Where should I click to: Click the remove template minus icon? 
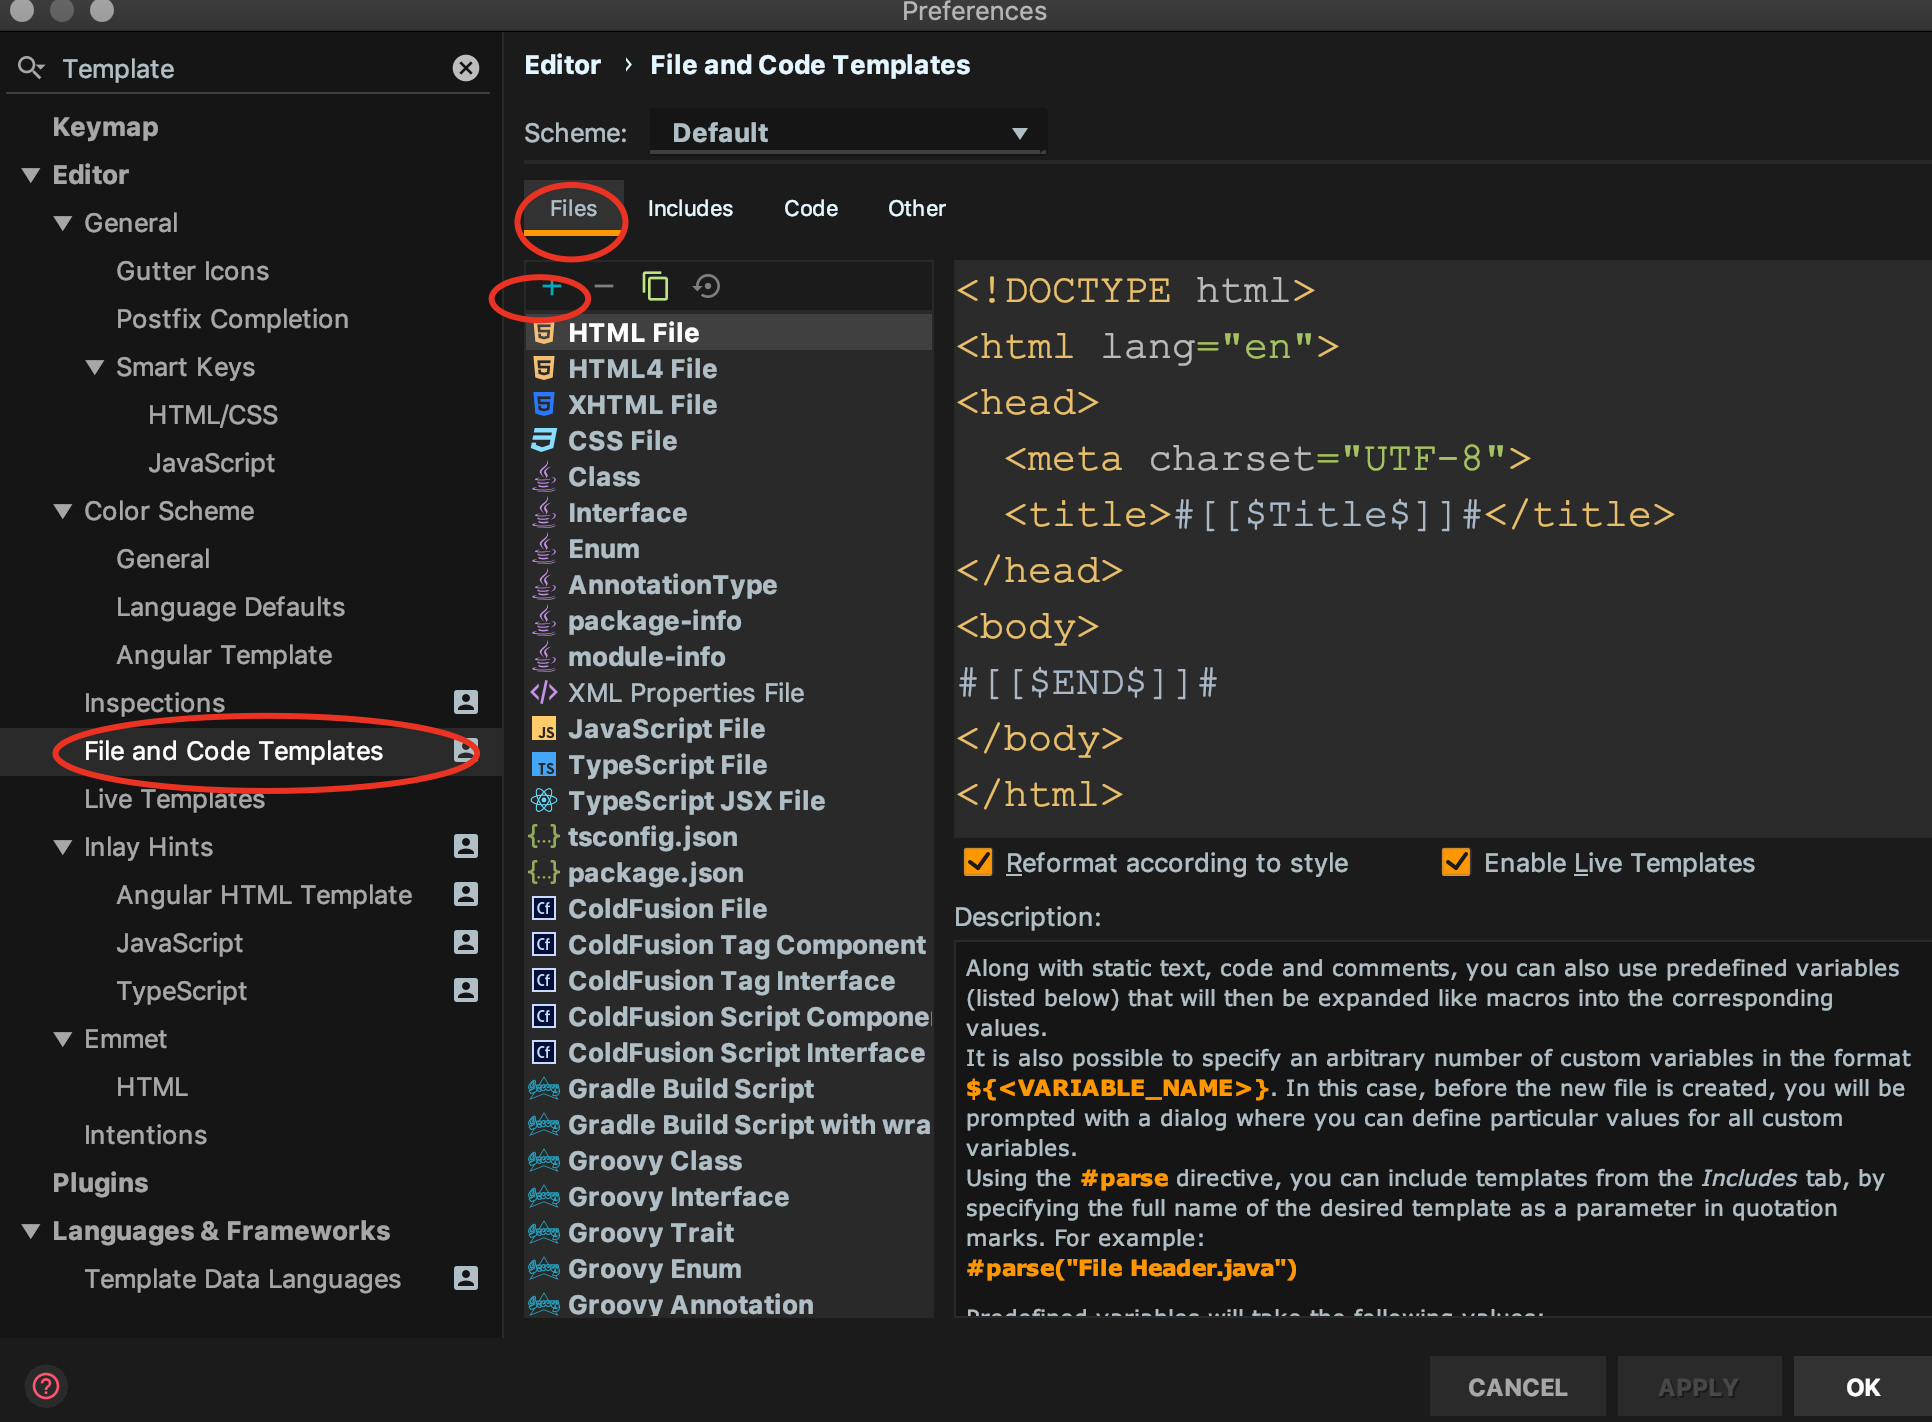point(603,287)
